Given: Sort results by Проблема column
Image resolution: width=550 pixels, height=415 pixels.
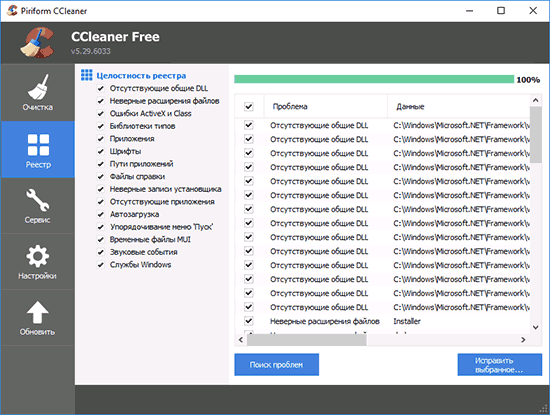Looking at the screenshot, I should [326, 106].
